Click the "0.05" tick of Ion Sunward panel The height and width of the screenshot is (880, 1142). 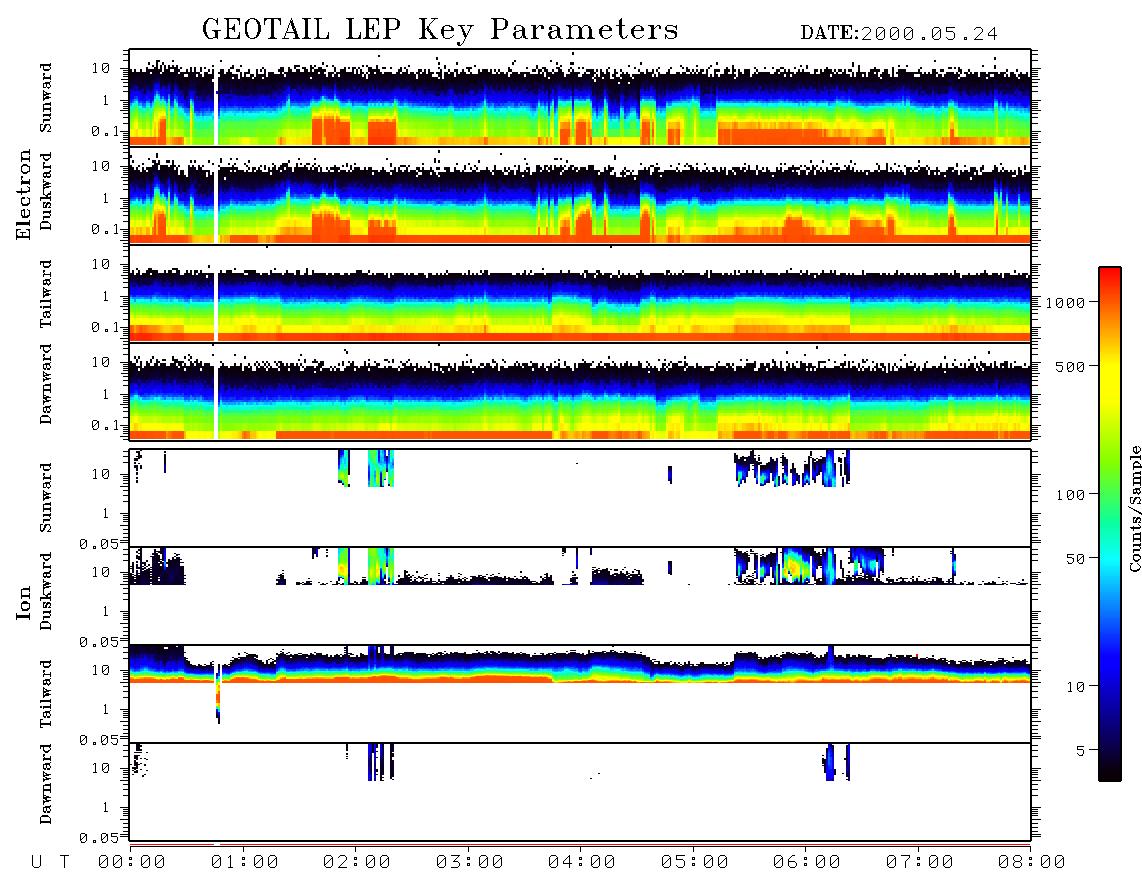click(98, 544)
